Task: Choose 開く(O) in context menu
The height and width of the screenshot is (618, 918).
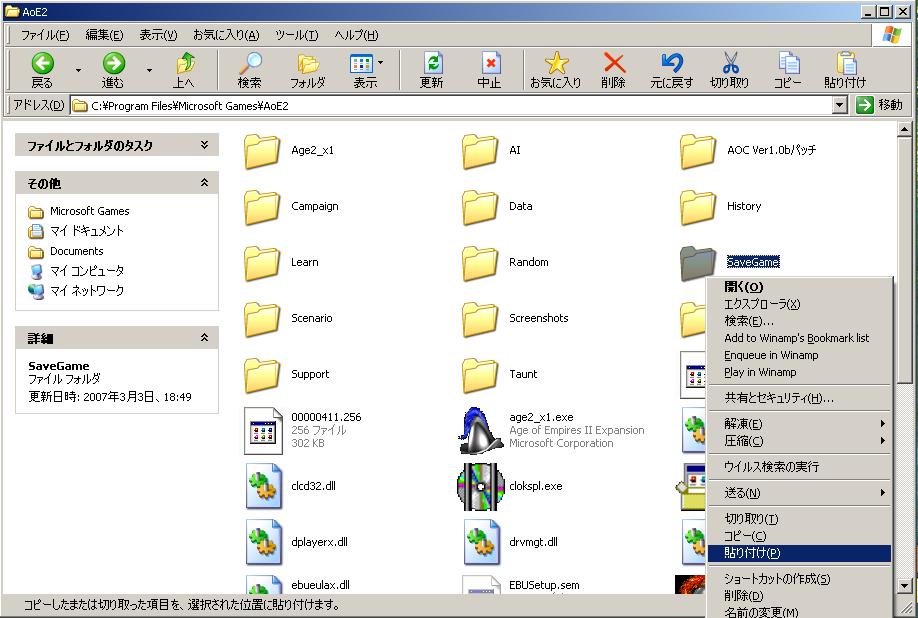Action: 799,287
